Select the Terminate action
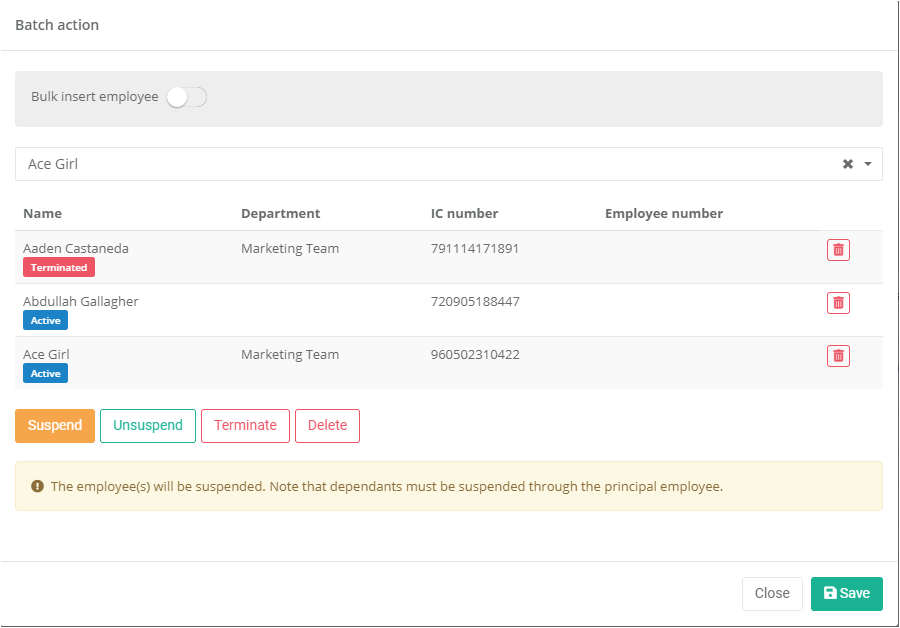The width and height of the screenshot is (900, 628). [x=245, y=425]
